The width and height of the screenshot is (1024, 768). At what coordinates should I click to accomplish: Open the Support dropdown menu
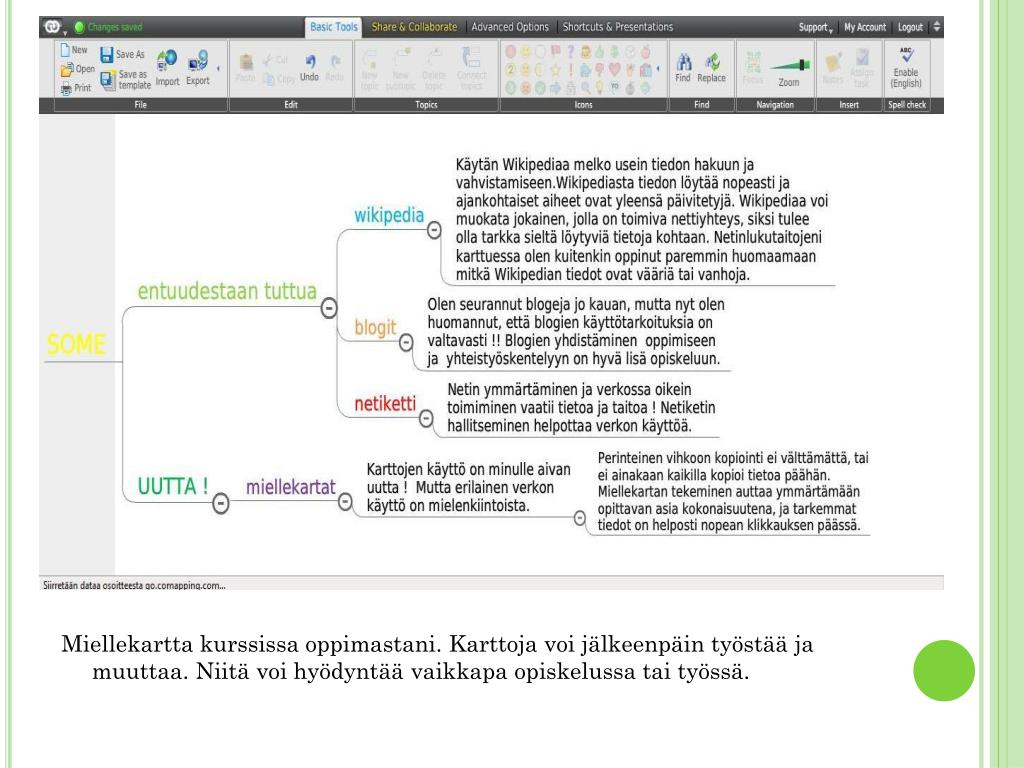click(816, 27)
